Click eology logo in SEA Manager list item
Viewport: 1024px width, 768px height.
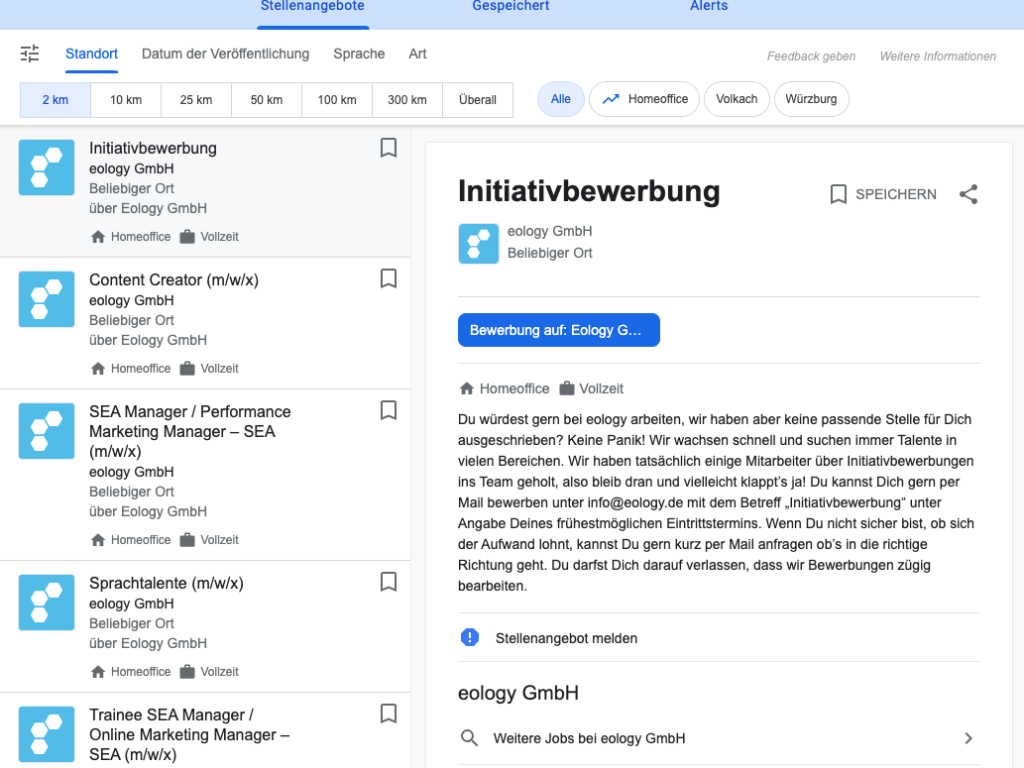coord(46,431)
